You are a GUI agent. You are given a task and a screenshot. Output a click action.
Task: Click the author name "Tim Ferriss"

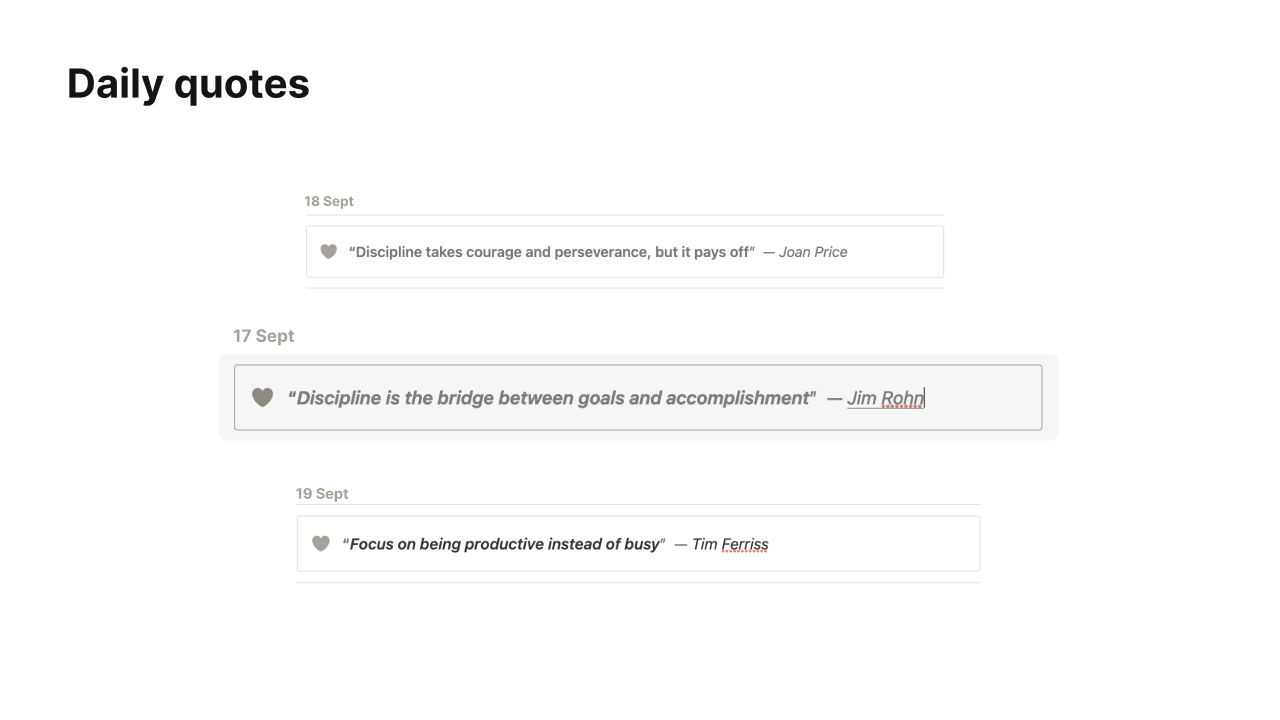point(730,544)
